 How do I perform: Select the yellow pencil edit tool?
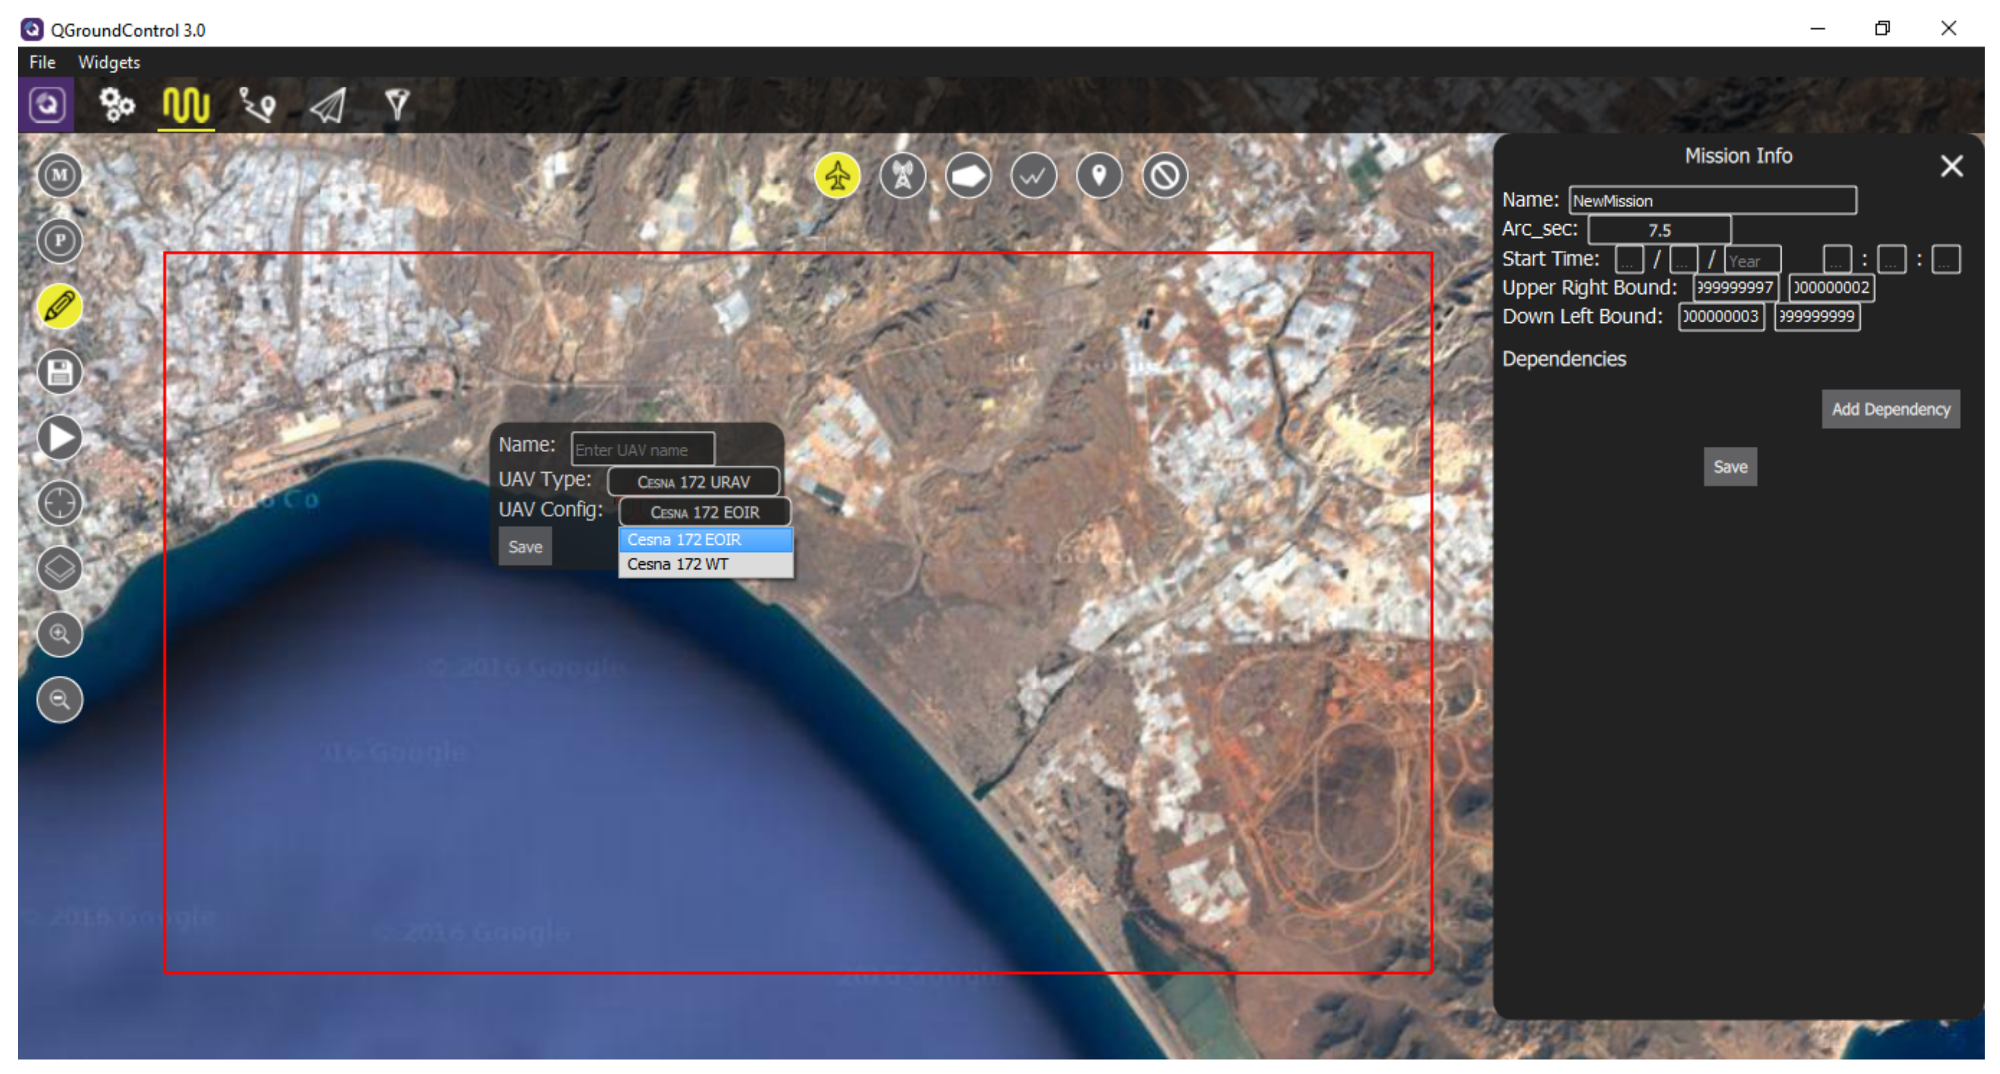point(60,307)
